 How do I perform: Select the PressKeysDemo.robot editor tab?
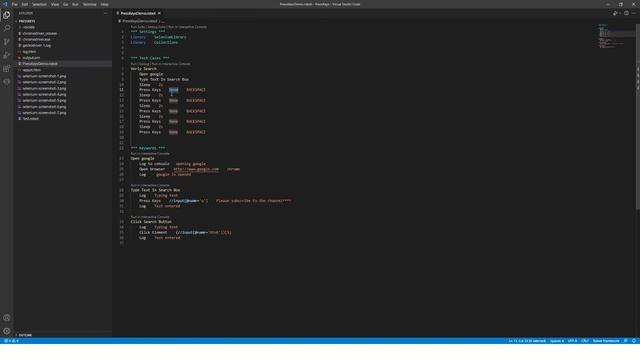tap(138, 13)
